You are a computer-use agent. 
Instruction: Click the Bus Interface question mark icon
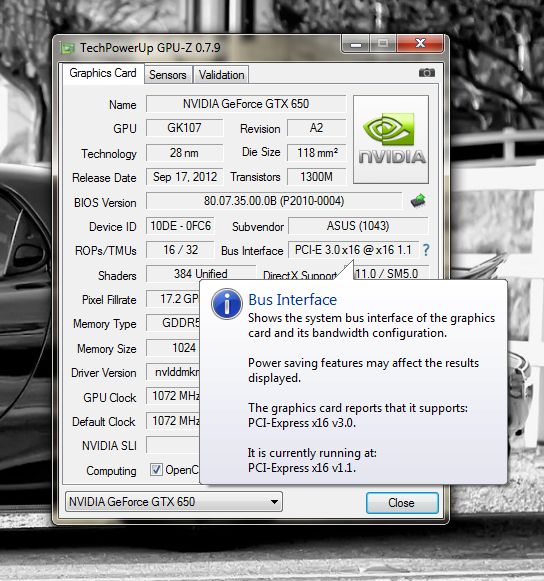[426, 250]
